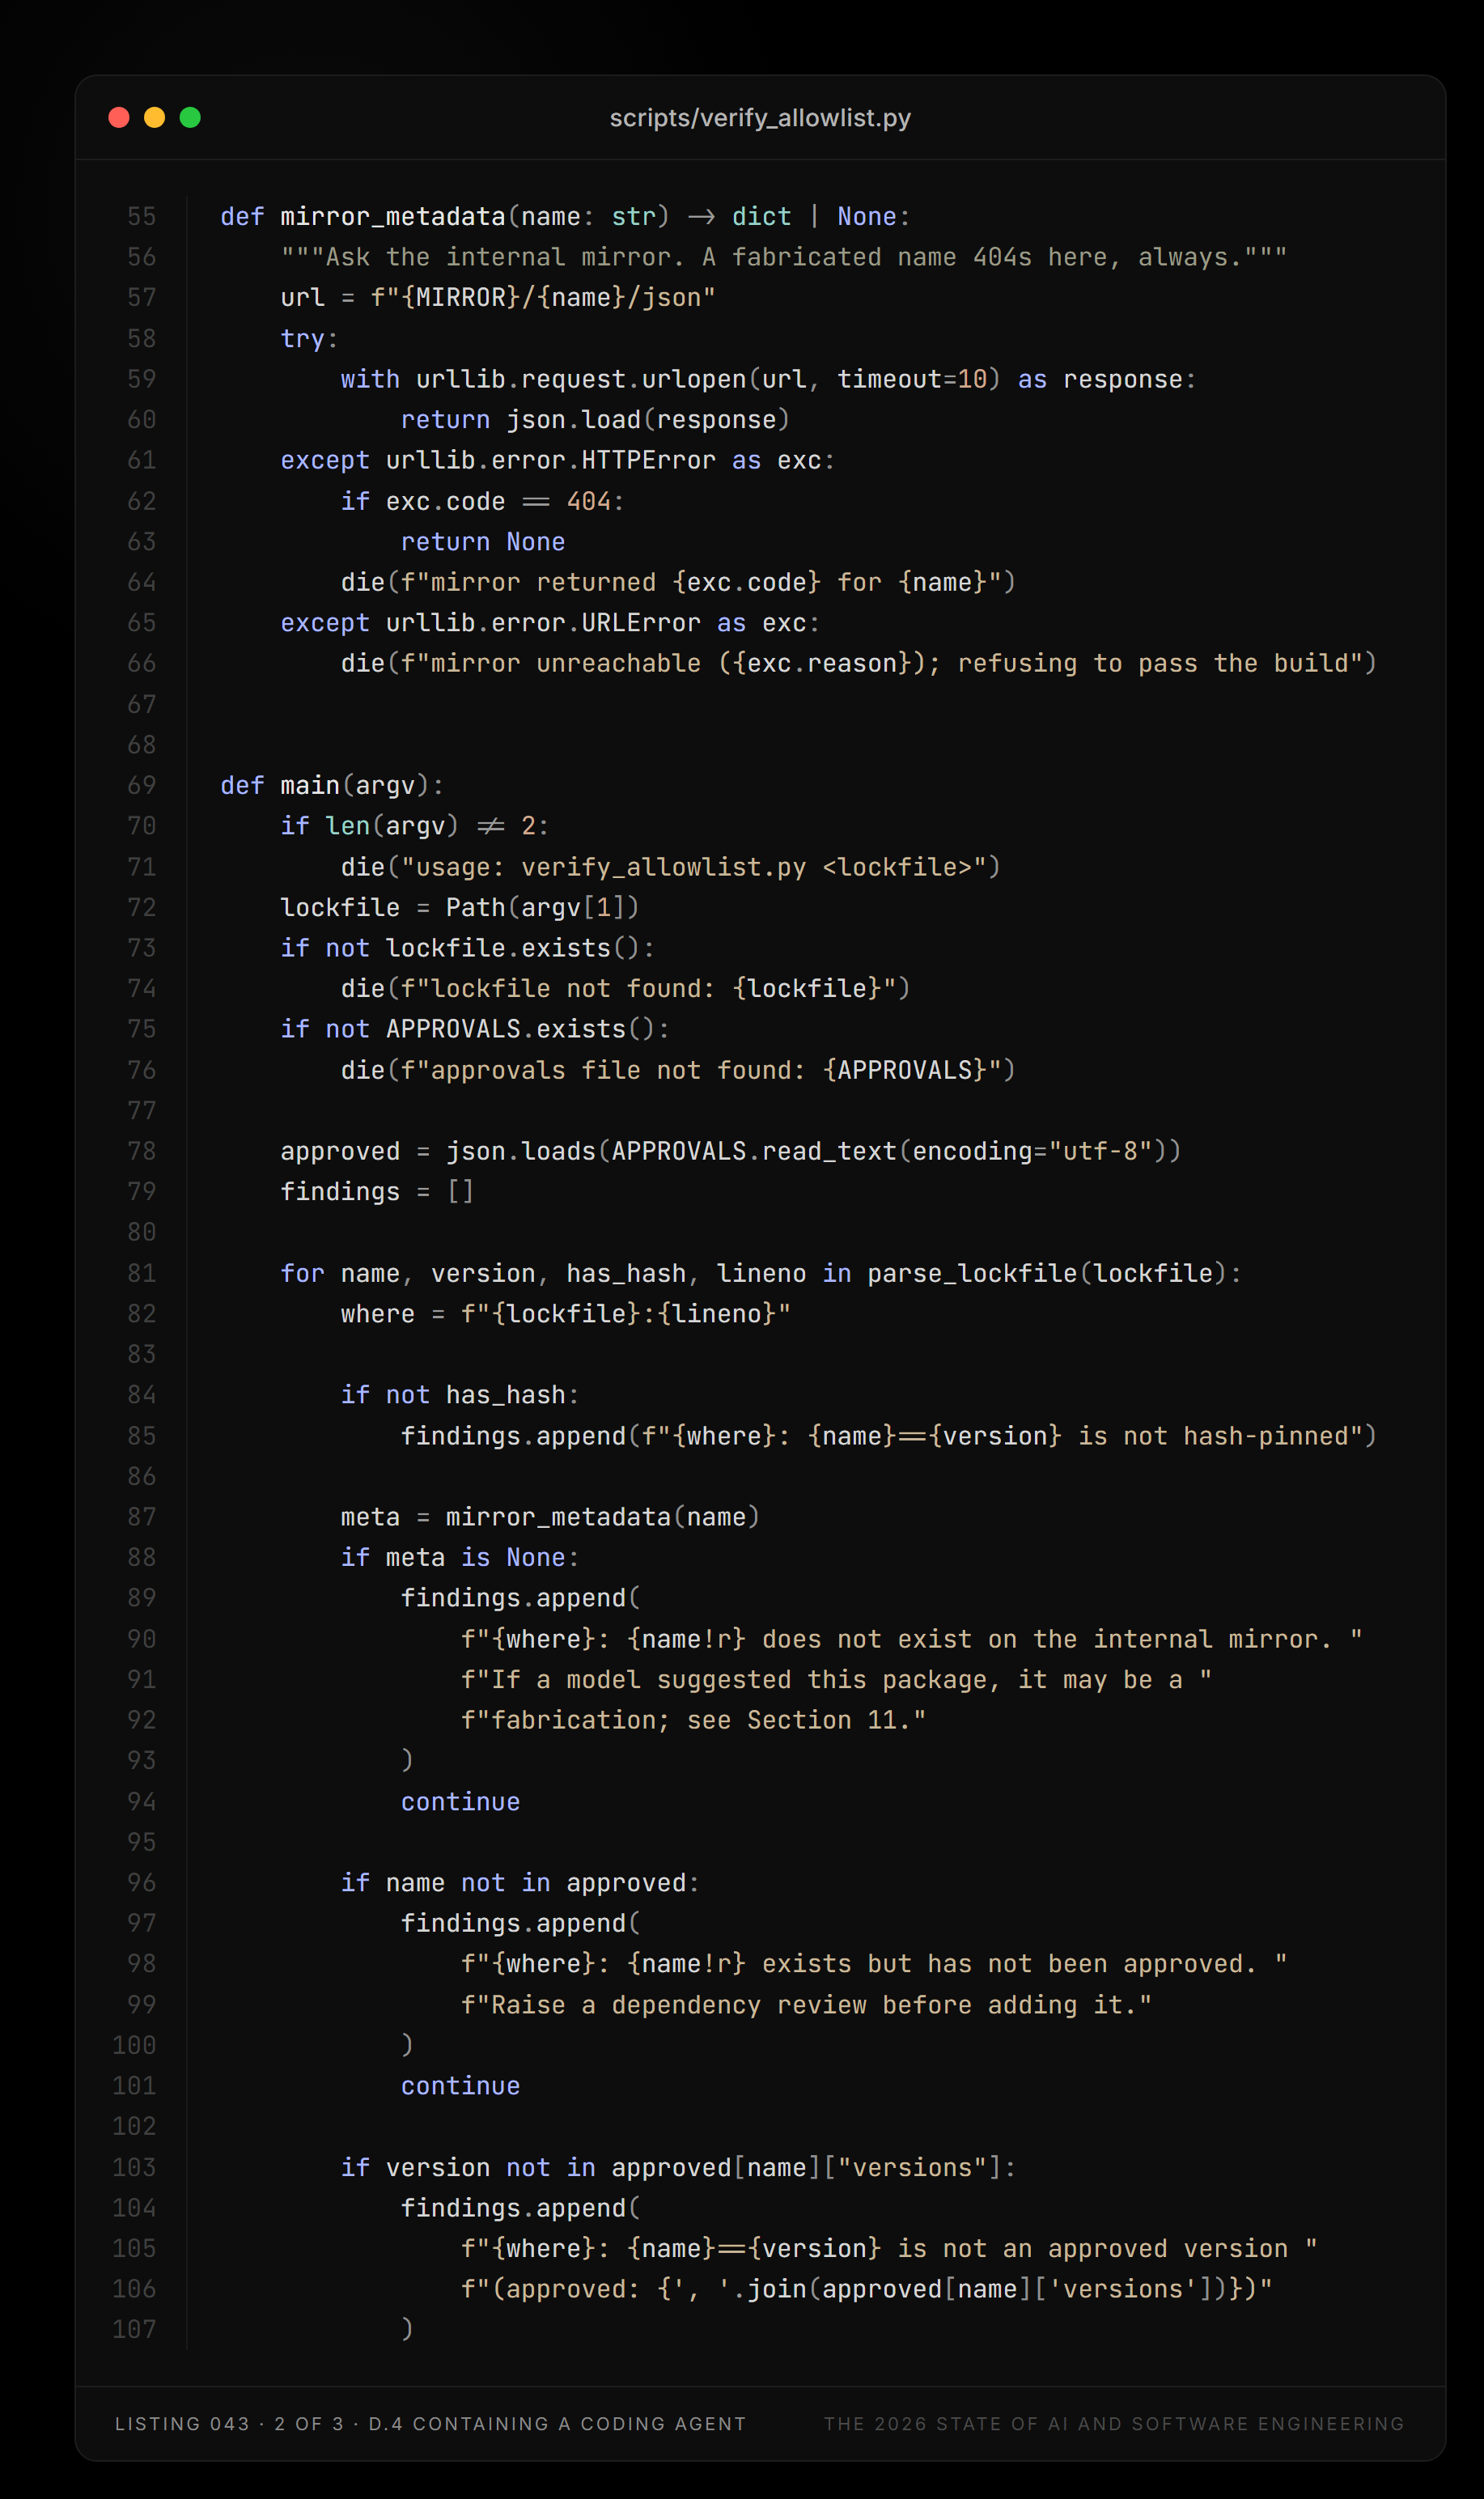The height and width of the screenshot is (2499, 1484).
Task: Click the 'is not an approved version' string
Action: coord(889,2249)
